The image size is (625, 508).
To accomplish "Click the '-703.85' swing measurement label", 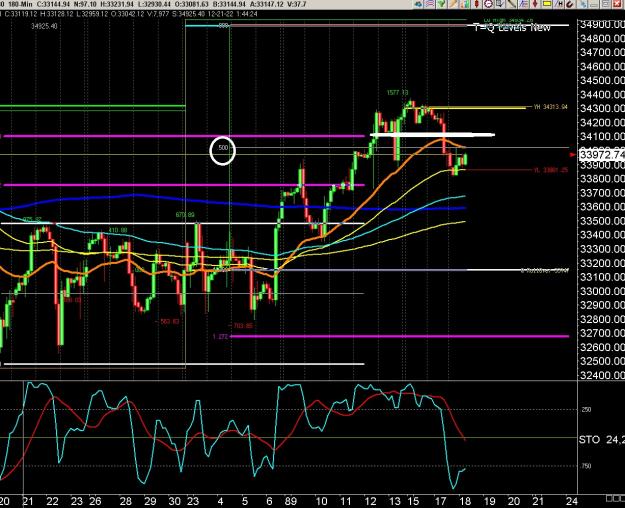I will pyautogui.click(x=242, y=326).
